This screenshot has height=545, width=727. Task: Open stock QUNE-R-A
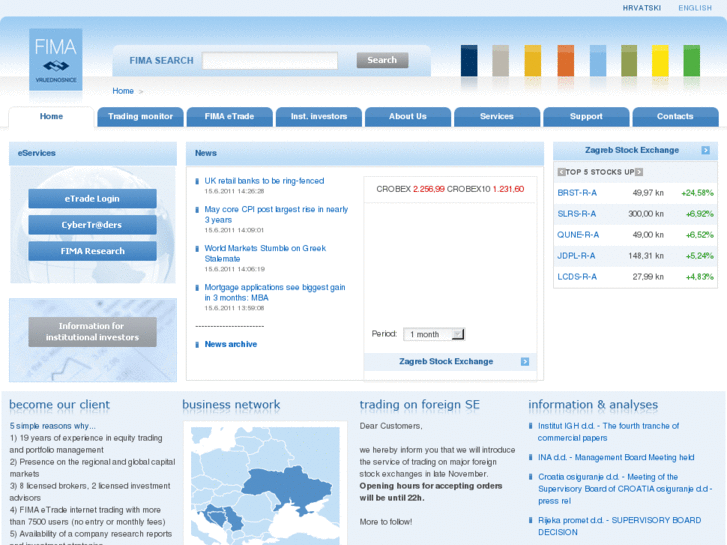578,235
